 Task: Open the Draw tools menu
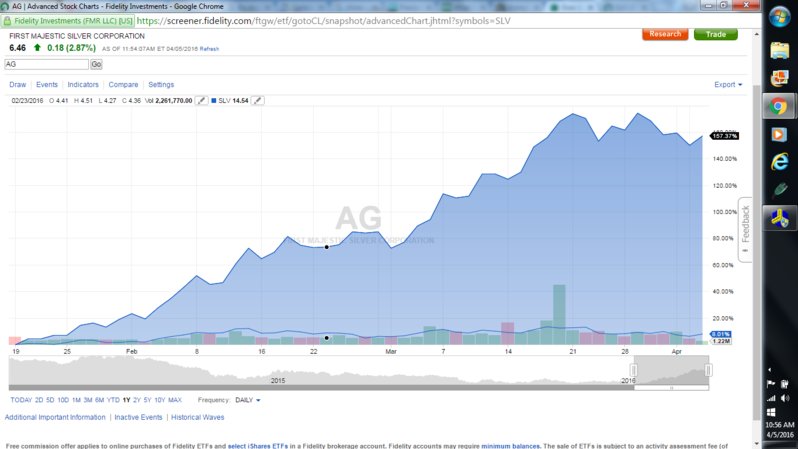[18, 85]
